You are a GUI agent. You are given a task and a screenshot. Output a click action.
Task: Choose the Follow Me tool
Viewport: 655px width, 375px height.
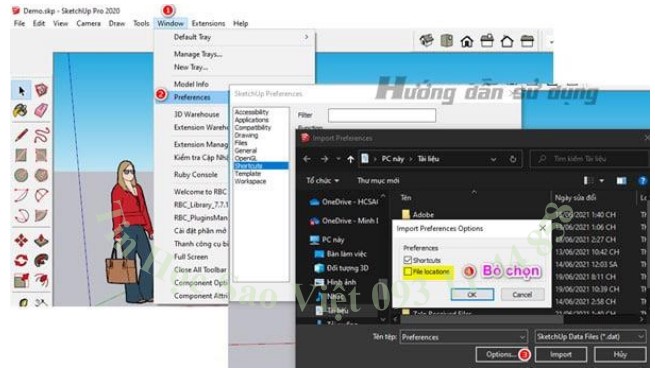(41, 260)
